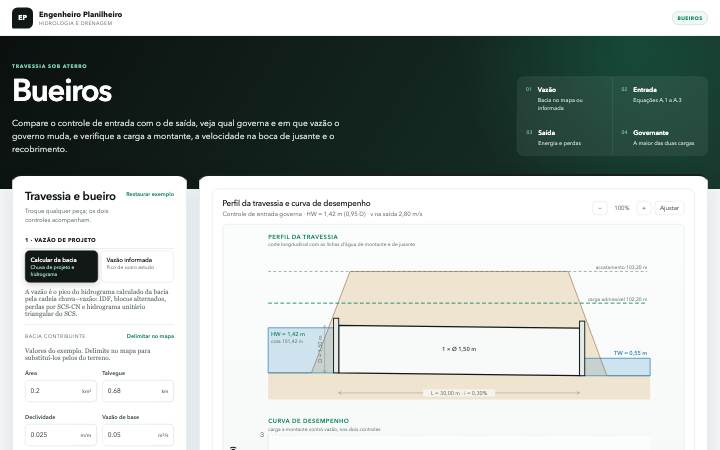Jump to step 01 Vazão
This screenshot has width=720, height=450.
coord(564,98)
